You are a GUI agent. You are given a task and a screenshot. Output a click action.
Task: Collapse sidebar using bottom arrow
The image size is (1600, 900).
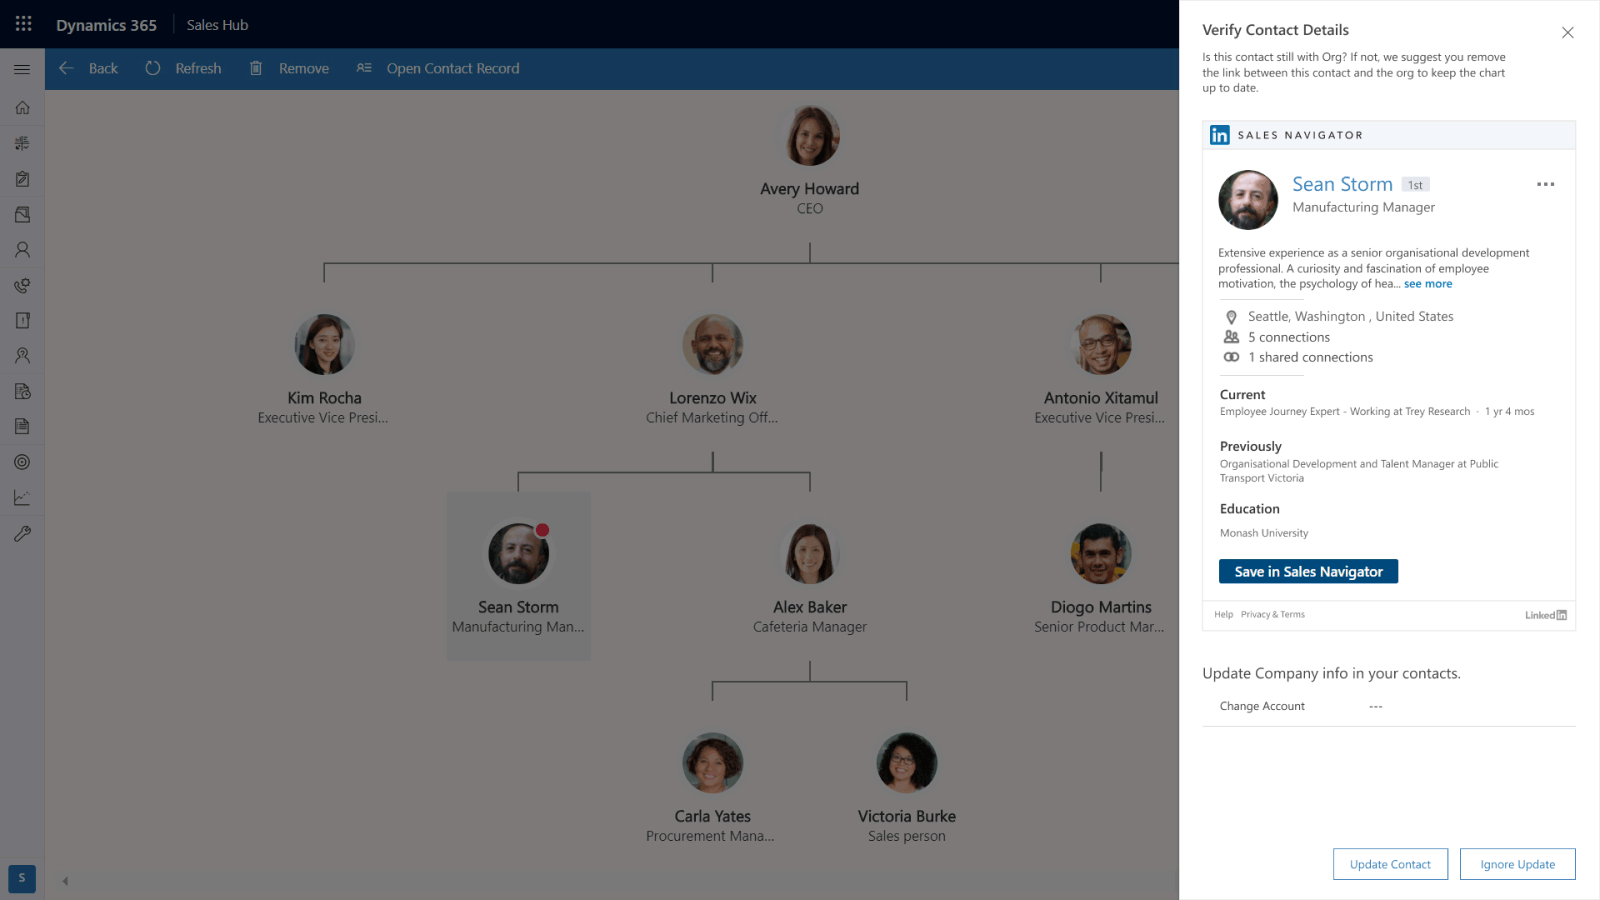[65, 881]
